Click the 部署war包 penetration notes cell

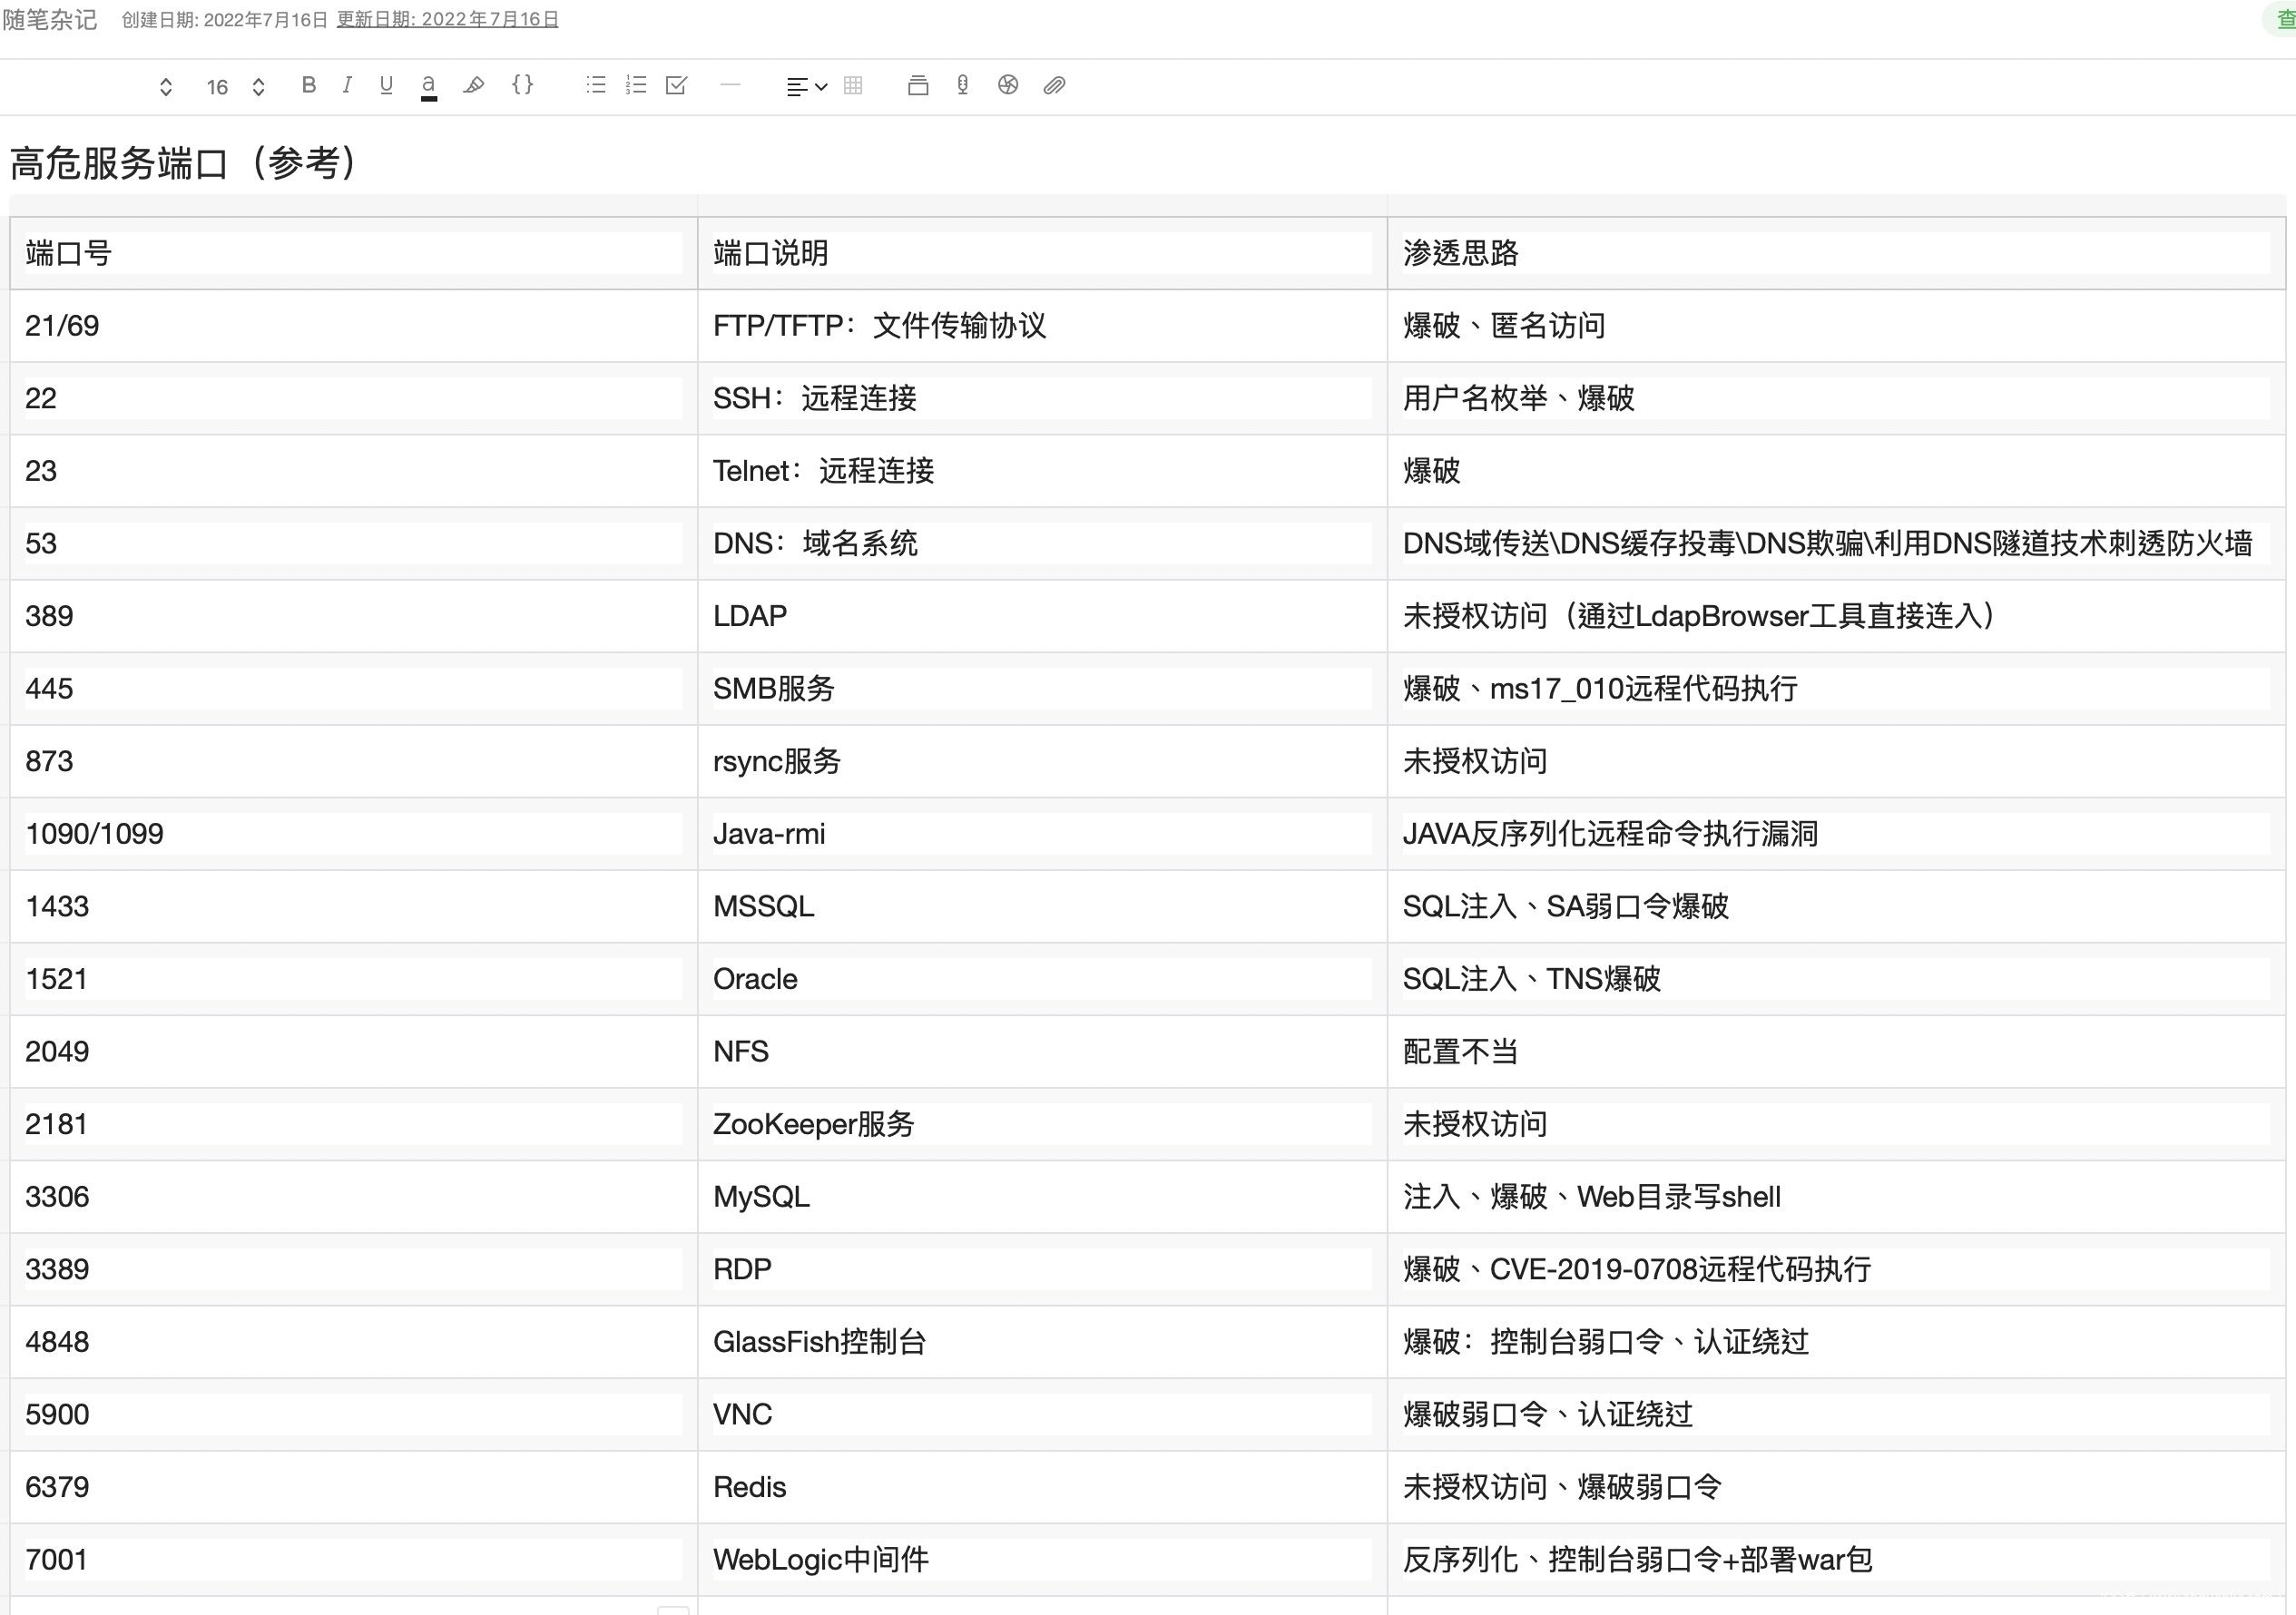(x=1836, y=1560)
